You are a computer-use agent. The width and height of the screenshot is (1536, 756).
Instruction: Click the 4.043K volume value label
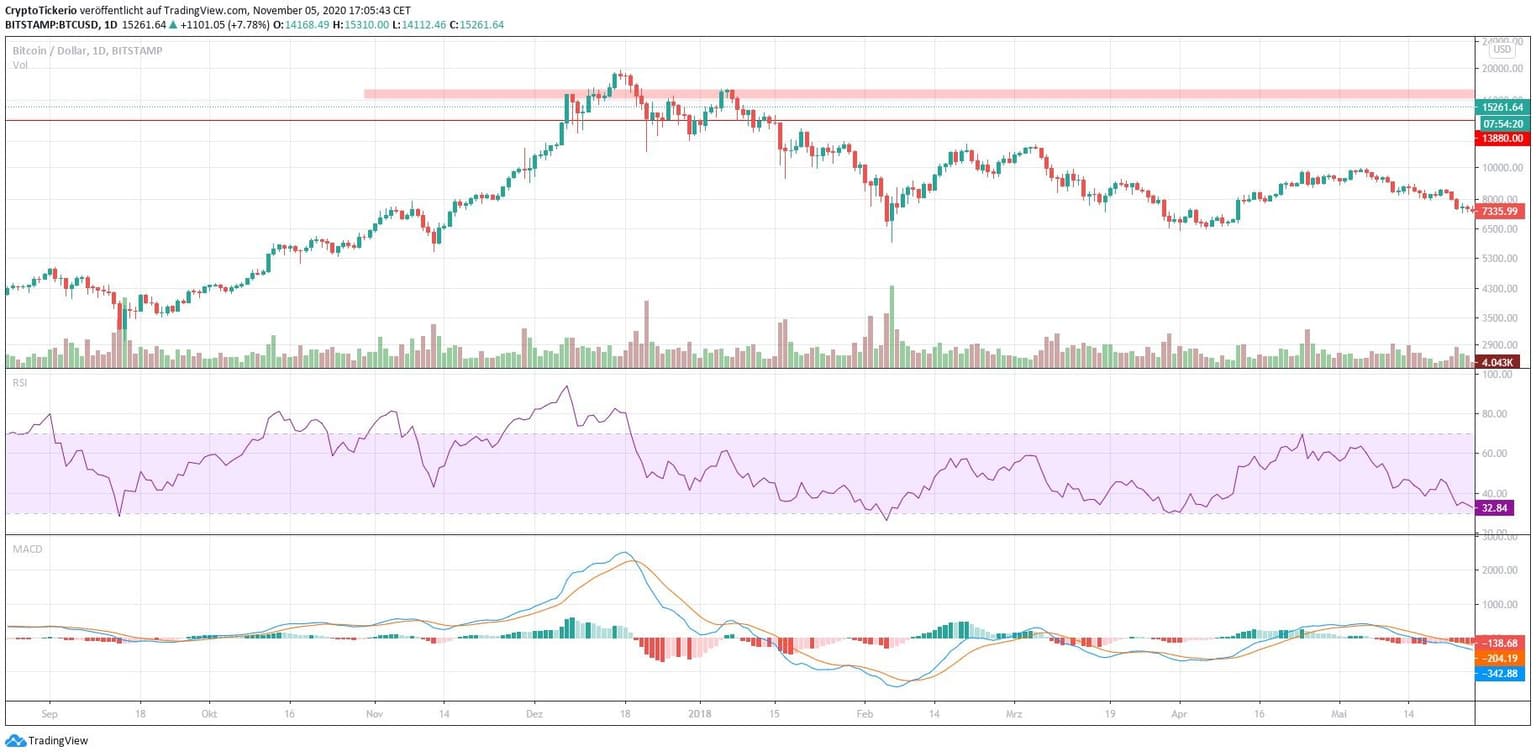(1500, 361)
